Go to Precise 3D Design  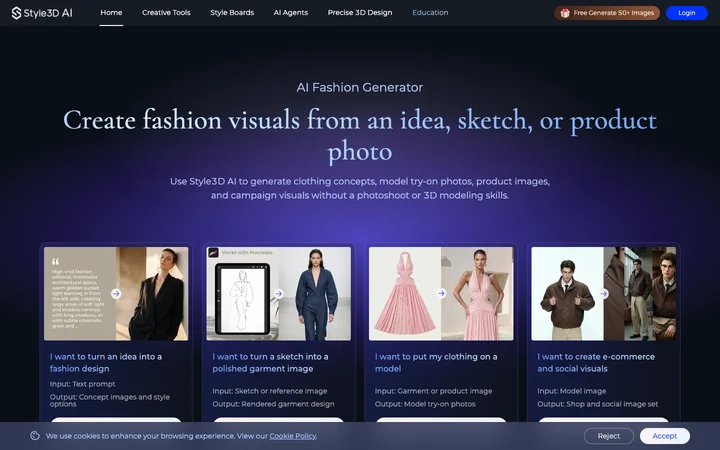pyautogui.click(x=360, y=13)
